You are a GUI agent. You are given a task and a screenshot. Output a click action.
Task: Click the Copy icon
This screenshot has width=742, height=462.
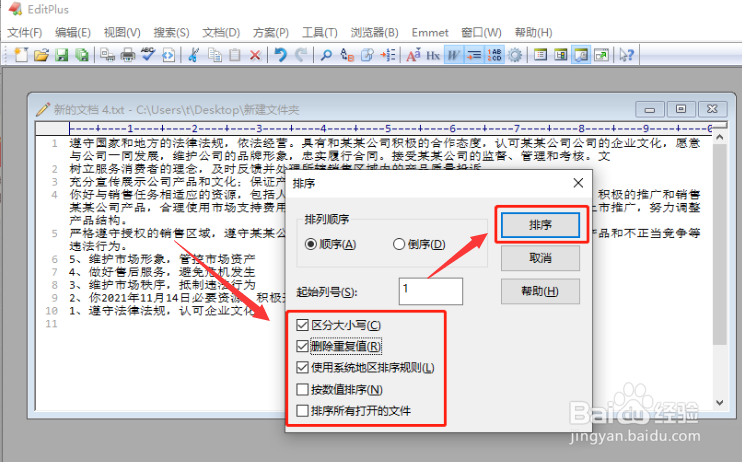point(215,55)
